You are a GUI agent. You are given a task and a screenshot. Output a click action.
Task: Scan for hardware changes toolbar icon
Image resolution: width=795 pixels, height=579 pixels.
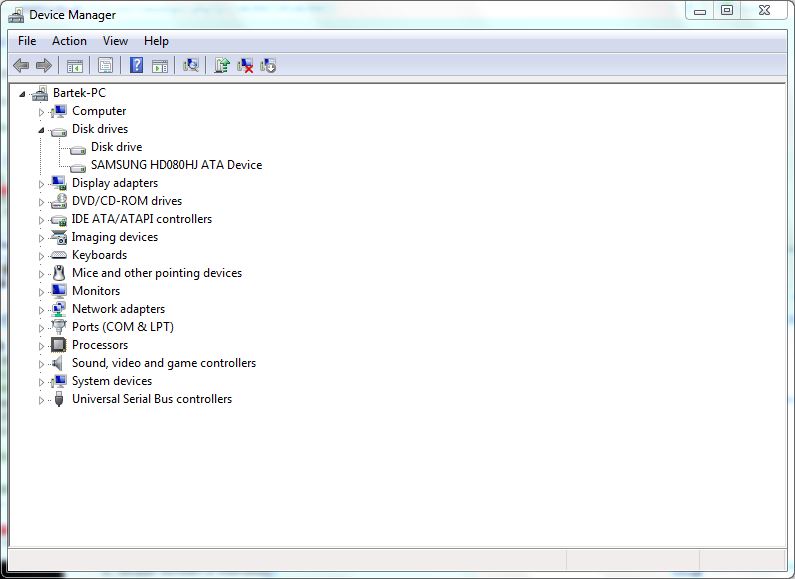click(x=191, y=65)
